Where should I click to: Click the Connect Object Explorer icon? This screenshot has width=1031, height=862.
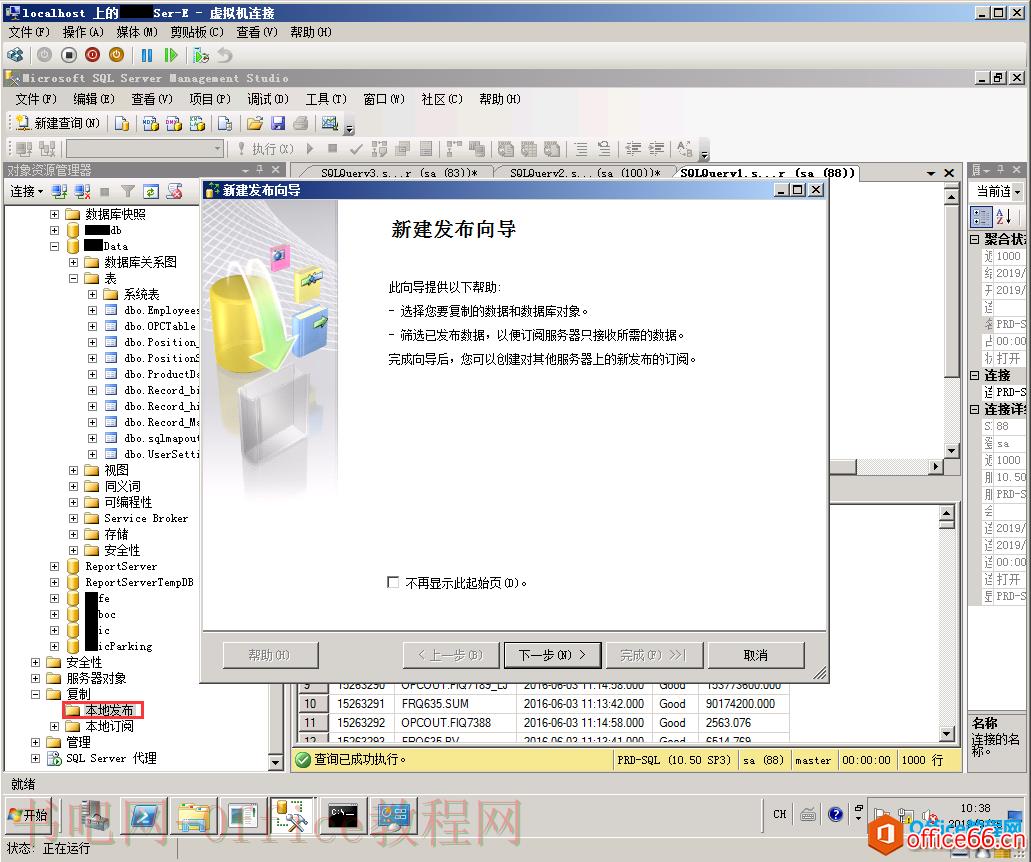60,191
